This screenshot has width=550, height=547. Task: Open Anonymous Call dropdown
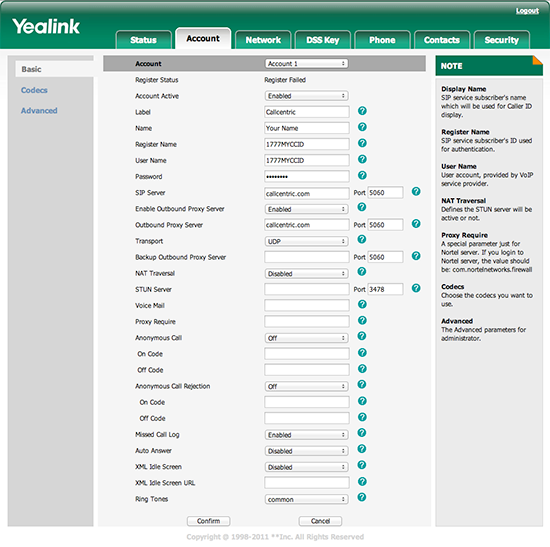306,338
